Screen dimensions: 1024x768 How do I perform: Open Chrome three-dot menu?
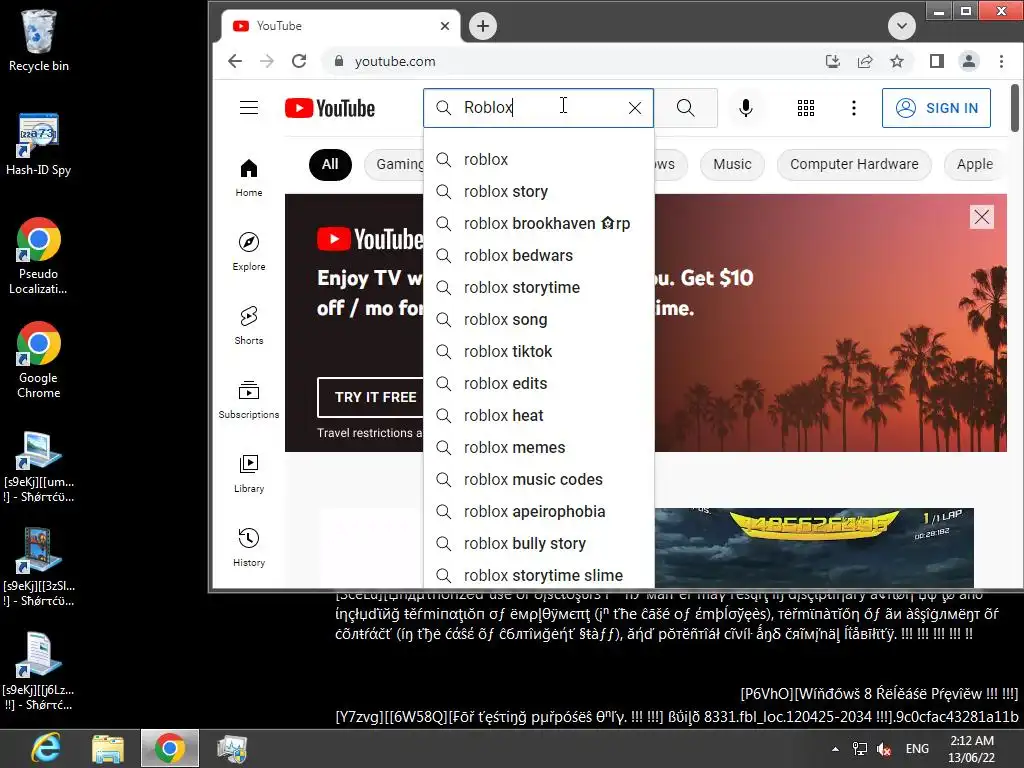coord(1001,61)
